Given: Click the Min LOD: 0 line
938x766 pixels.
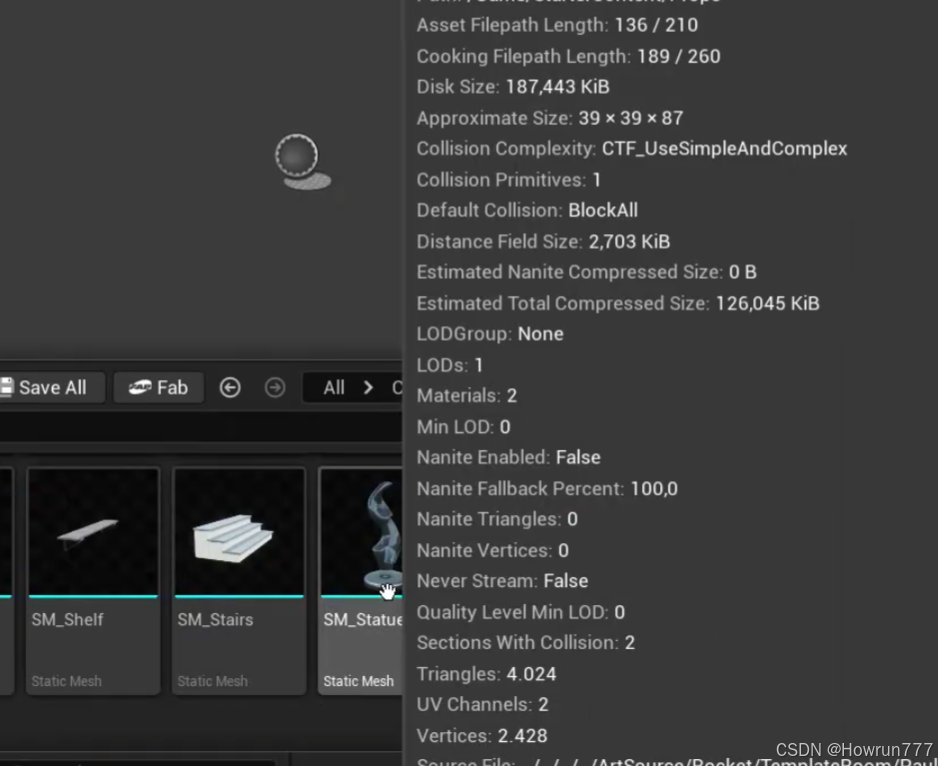Looking at the screenshot, I should point(464,427).
